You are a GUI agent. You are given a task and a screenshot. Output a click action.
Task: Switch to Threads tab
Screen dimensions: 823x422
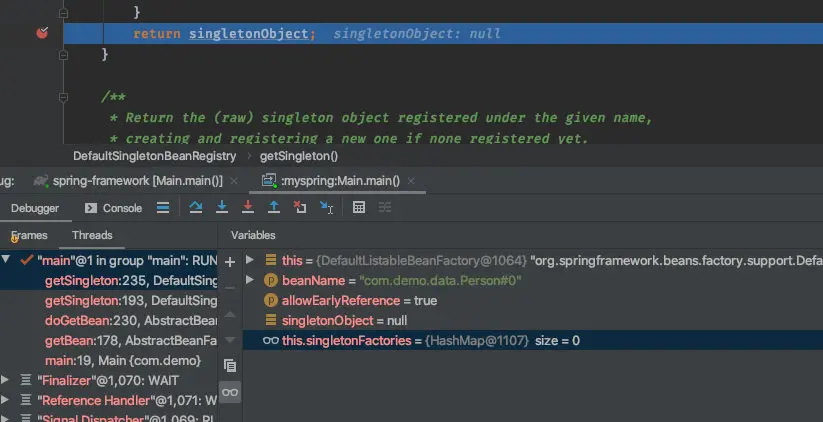tap(92, 235)
